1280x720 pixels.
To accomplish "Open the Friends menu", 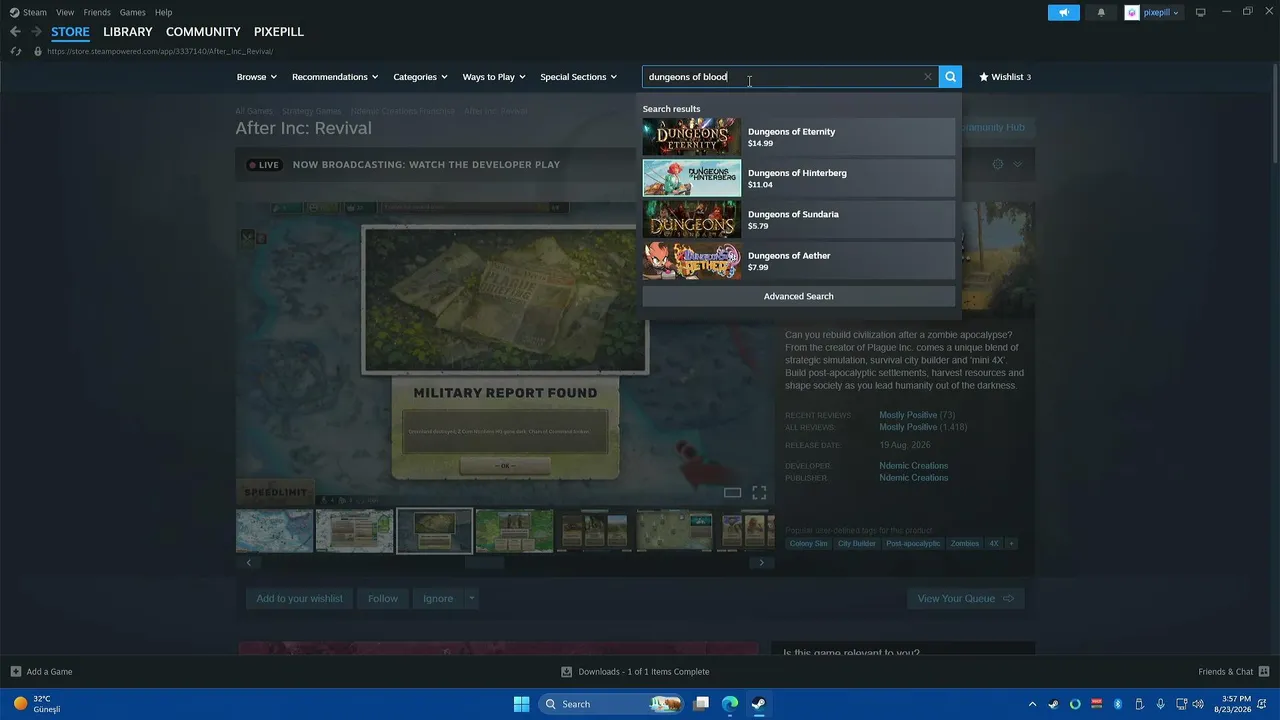I will 97,12.
